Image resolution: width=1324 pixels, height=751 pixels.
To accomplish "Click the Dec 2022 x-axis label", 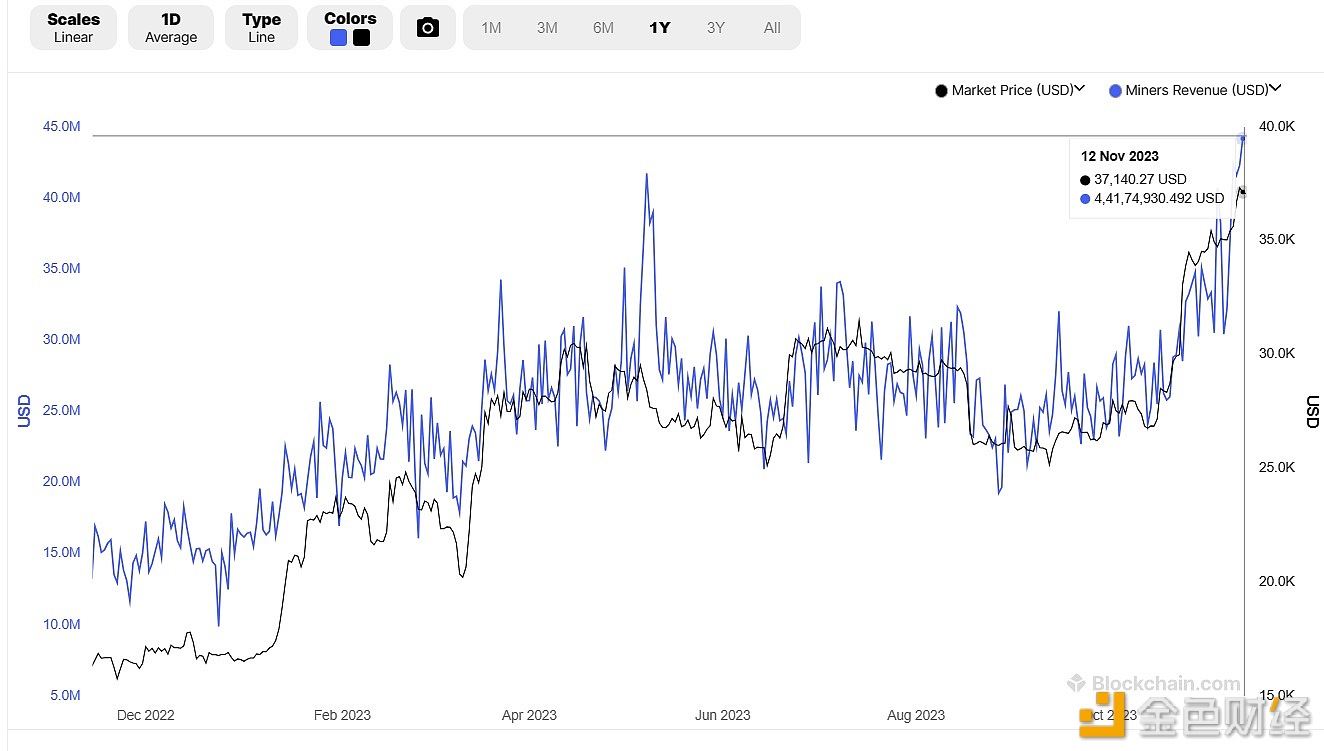I will pyautogui.click(x=145, y=715).
